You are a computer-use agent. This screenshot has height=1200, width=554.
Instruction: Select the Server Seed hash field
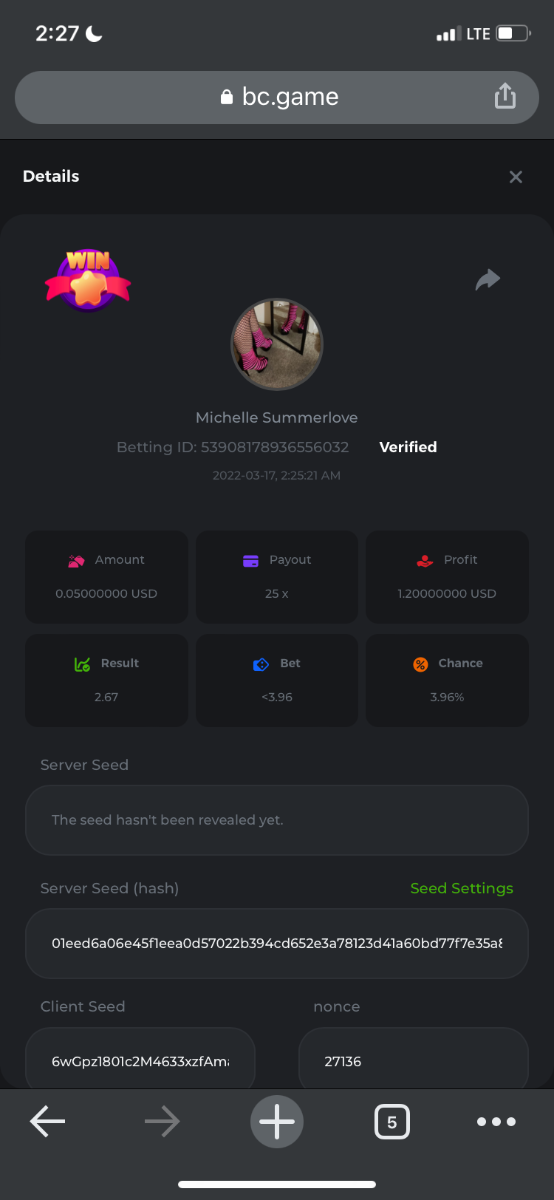(x=277, y=943)
